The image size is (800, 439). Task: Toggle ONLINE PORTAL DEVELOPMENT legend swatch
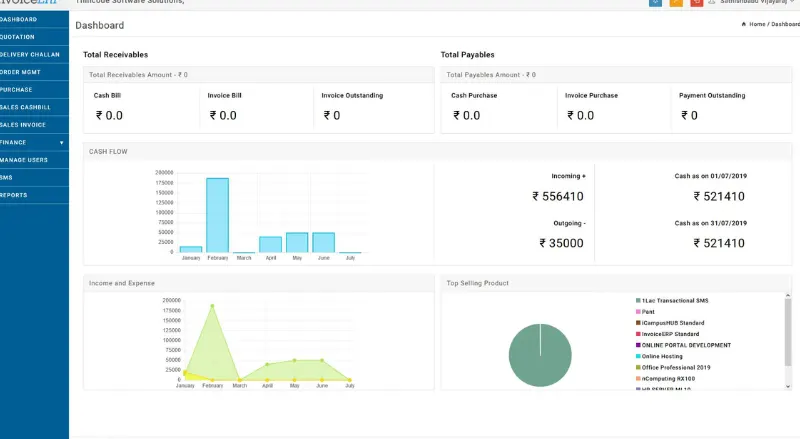[x=638, y=346]
